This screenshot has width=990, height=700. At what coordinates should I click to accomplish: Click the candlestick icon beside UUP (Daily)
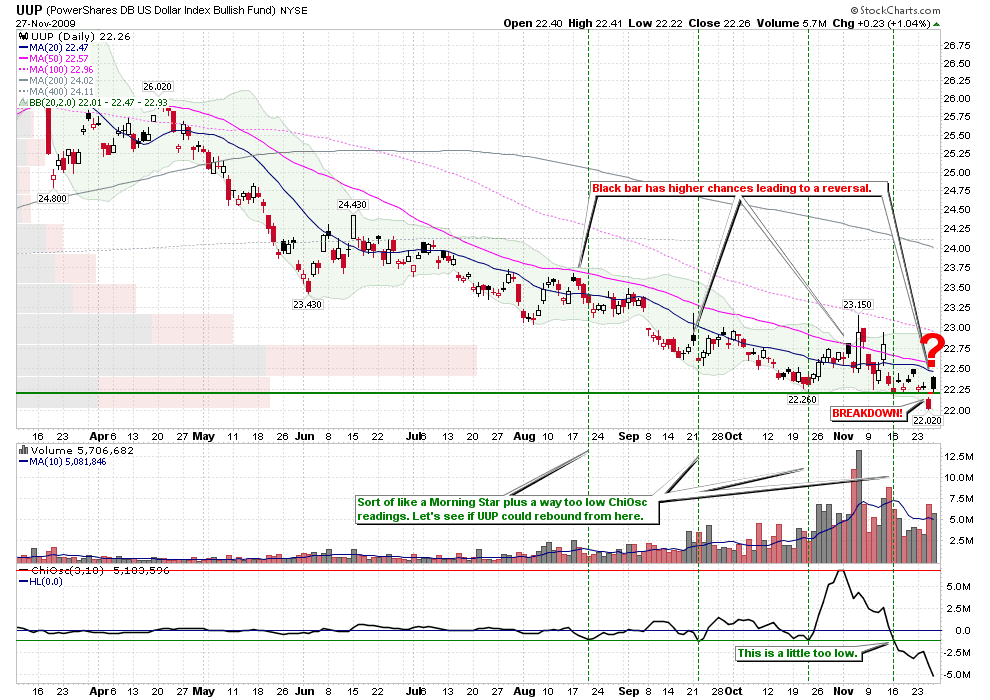coord(24,37)
